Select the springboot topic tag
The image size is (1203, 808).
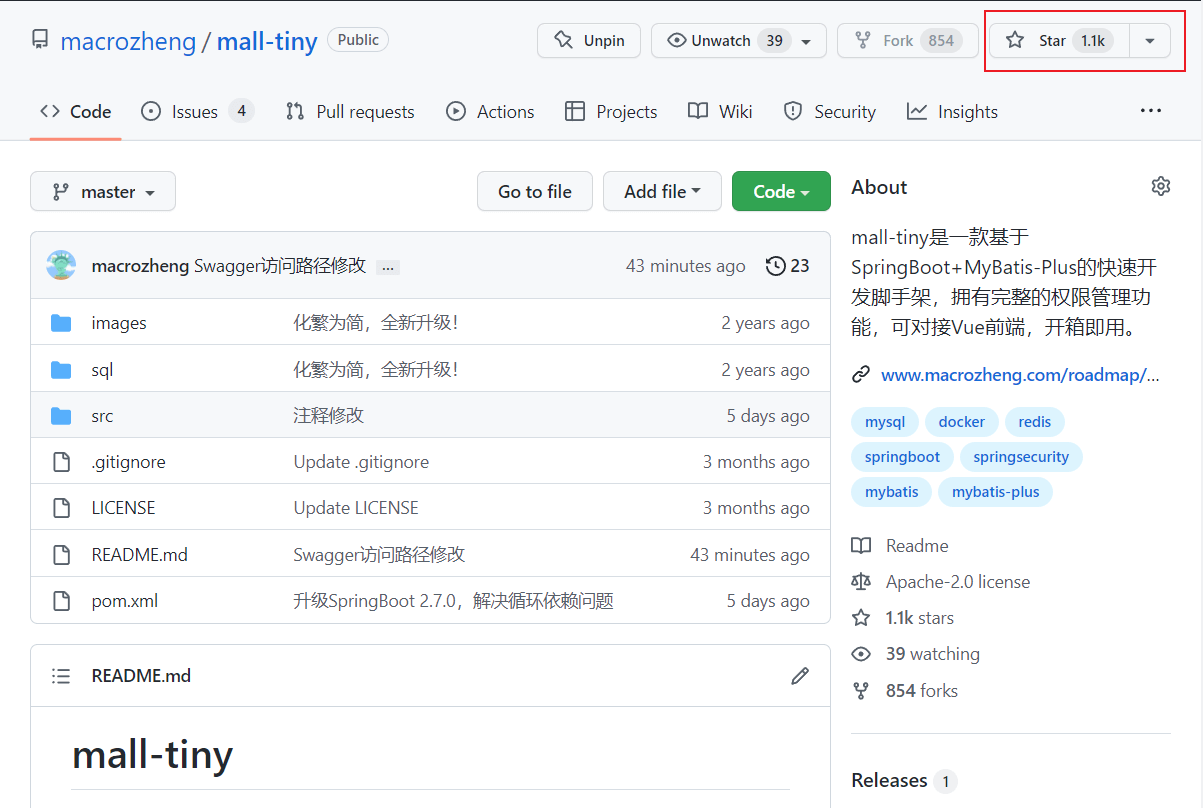(902, 456)
